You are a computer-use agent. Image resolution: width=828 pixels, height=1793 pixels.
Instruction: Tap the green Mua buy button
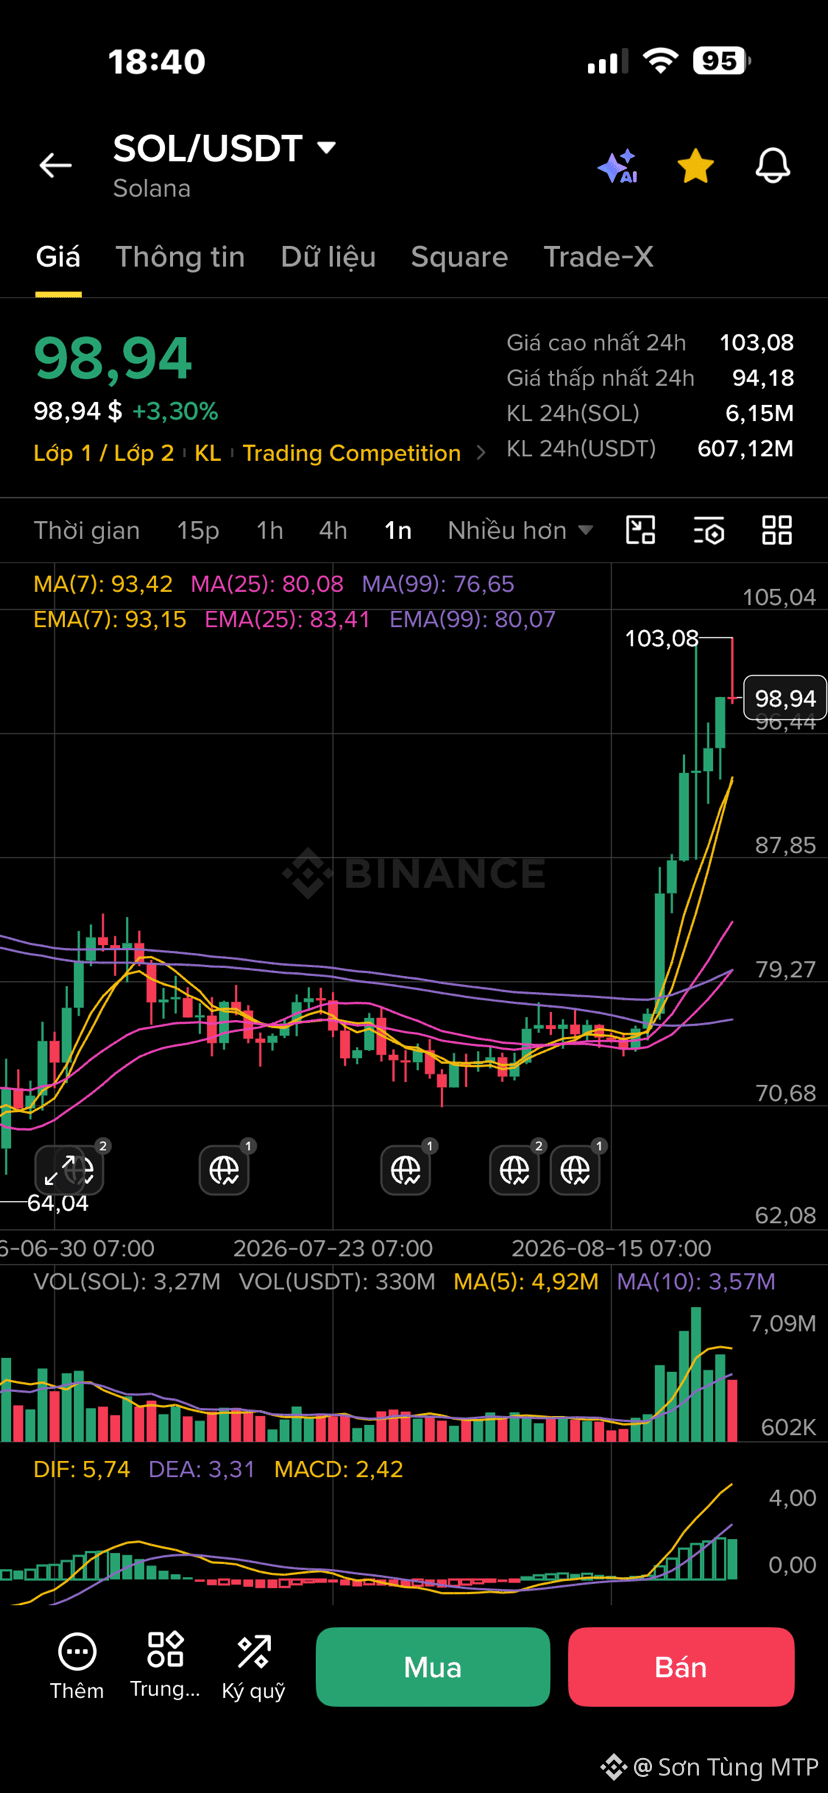coord(433,1667)
